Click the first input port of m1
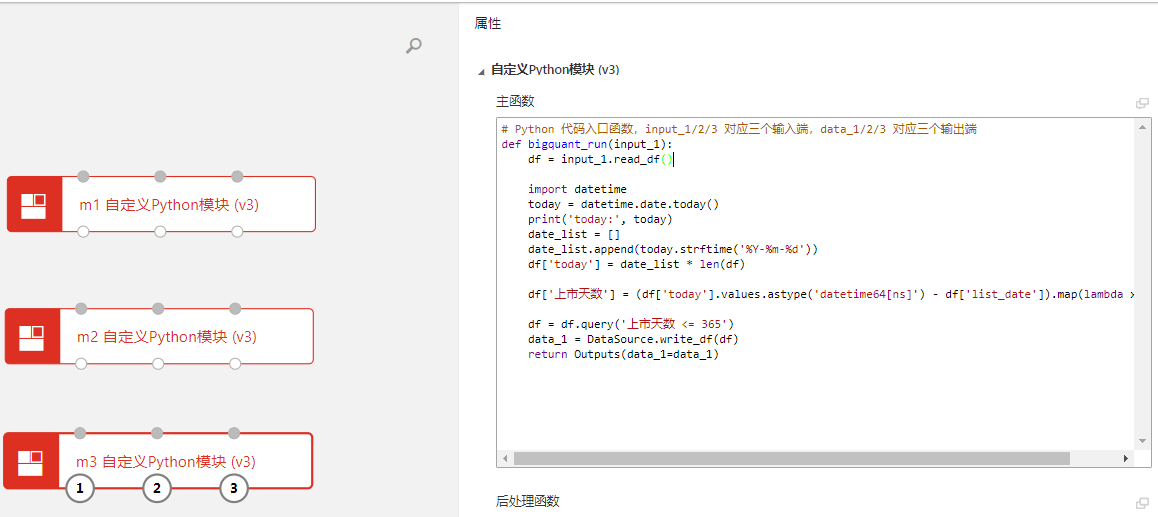 coord(83,177)
